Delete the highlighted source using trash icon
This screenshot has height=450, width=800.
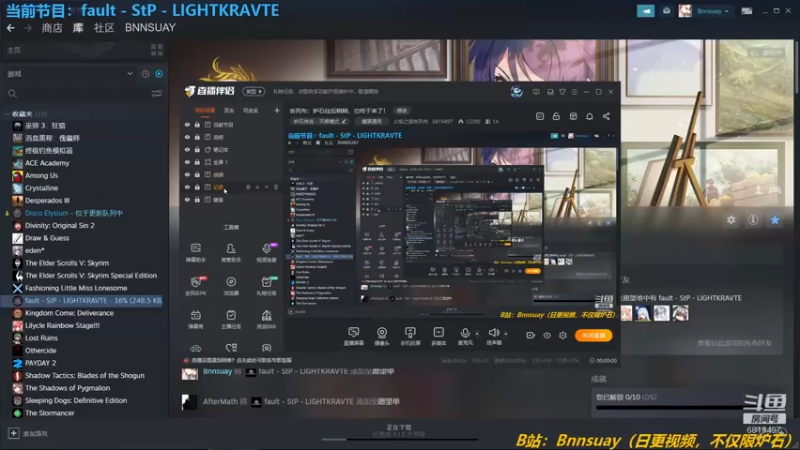[x=276, y=187]
